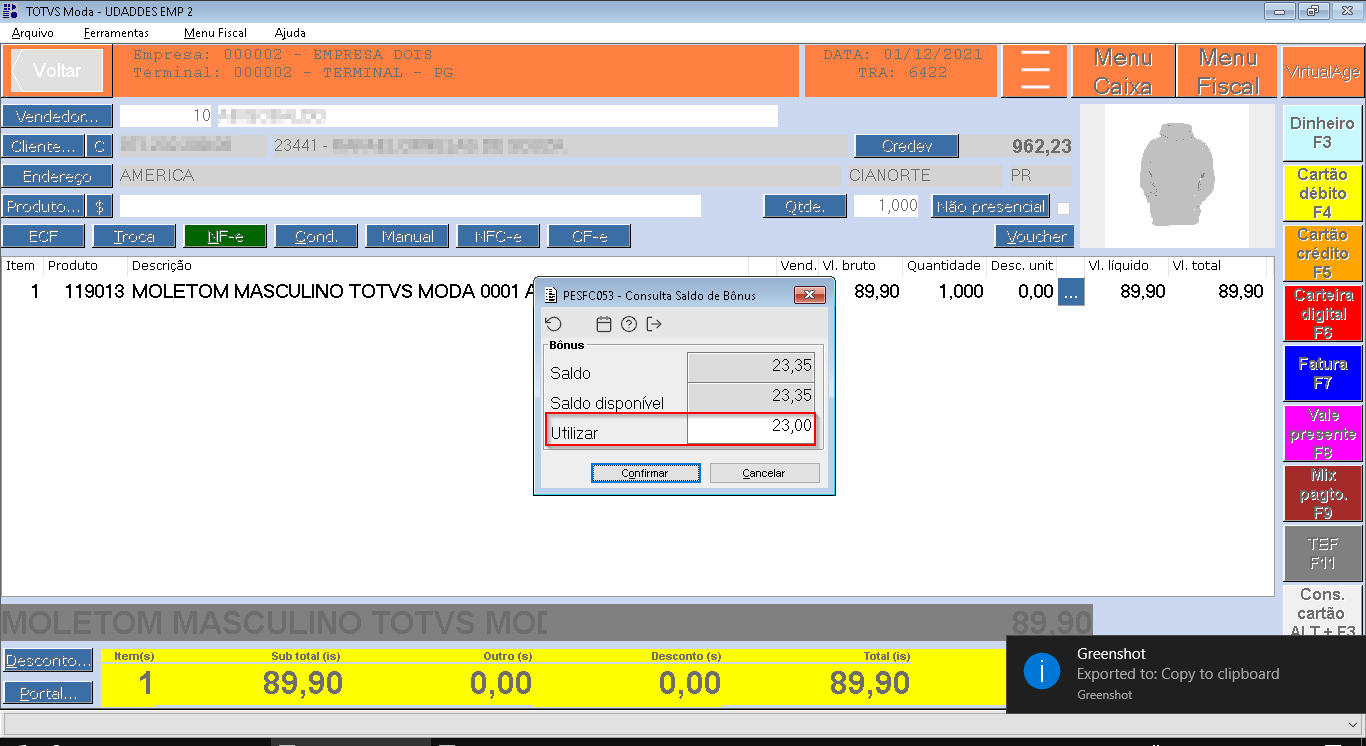The width and height of the screenshot is (1366, 746).
Task: Click the help question mark icon
Action: click(x=629, y=324)
